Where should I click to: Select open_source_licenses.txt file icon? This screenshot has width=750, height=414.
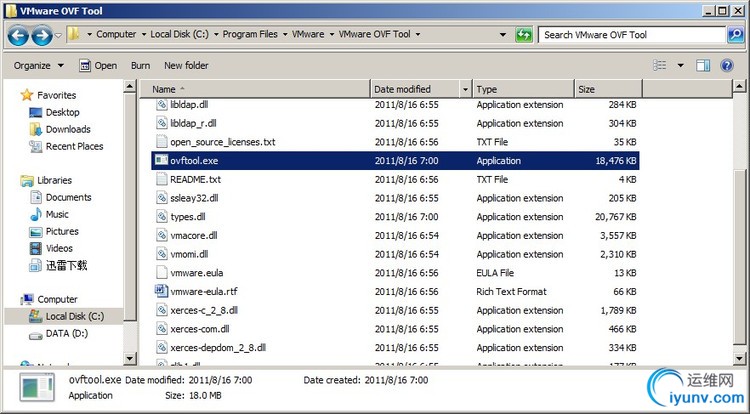162,142
